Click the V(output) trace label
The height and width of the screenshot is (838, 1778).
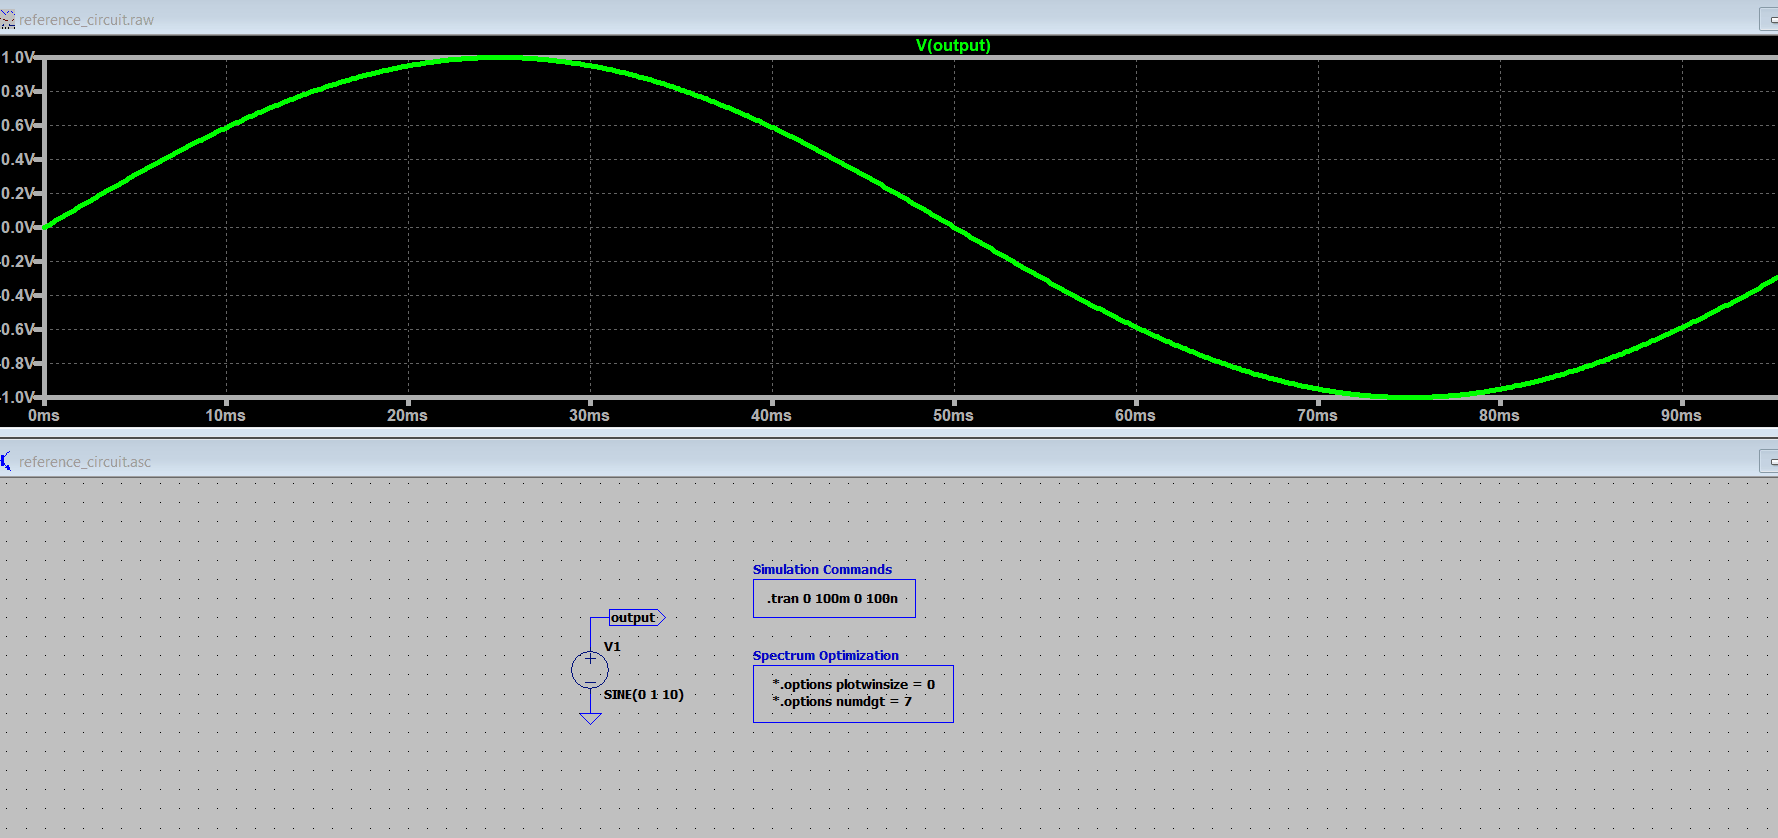pos(952,46)
